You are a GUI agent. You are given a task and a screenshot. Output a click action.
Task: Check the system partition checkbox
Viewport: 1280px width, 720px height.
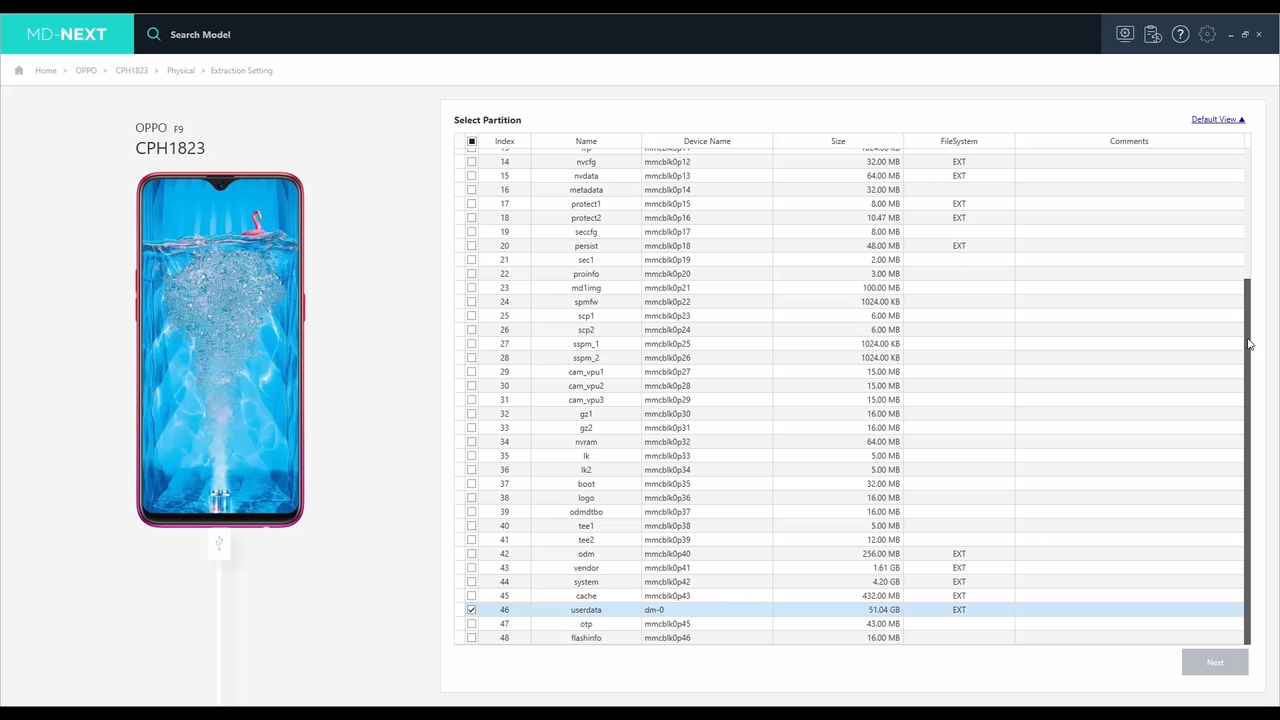(x=471, y=581)
